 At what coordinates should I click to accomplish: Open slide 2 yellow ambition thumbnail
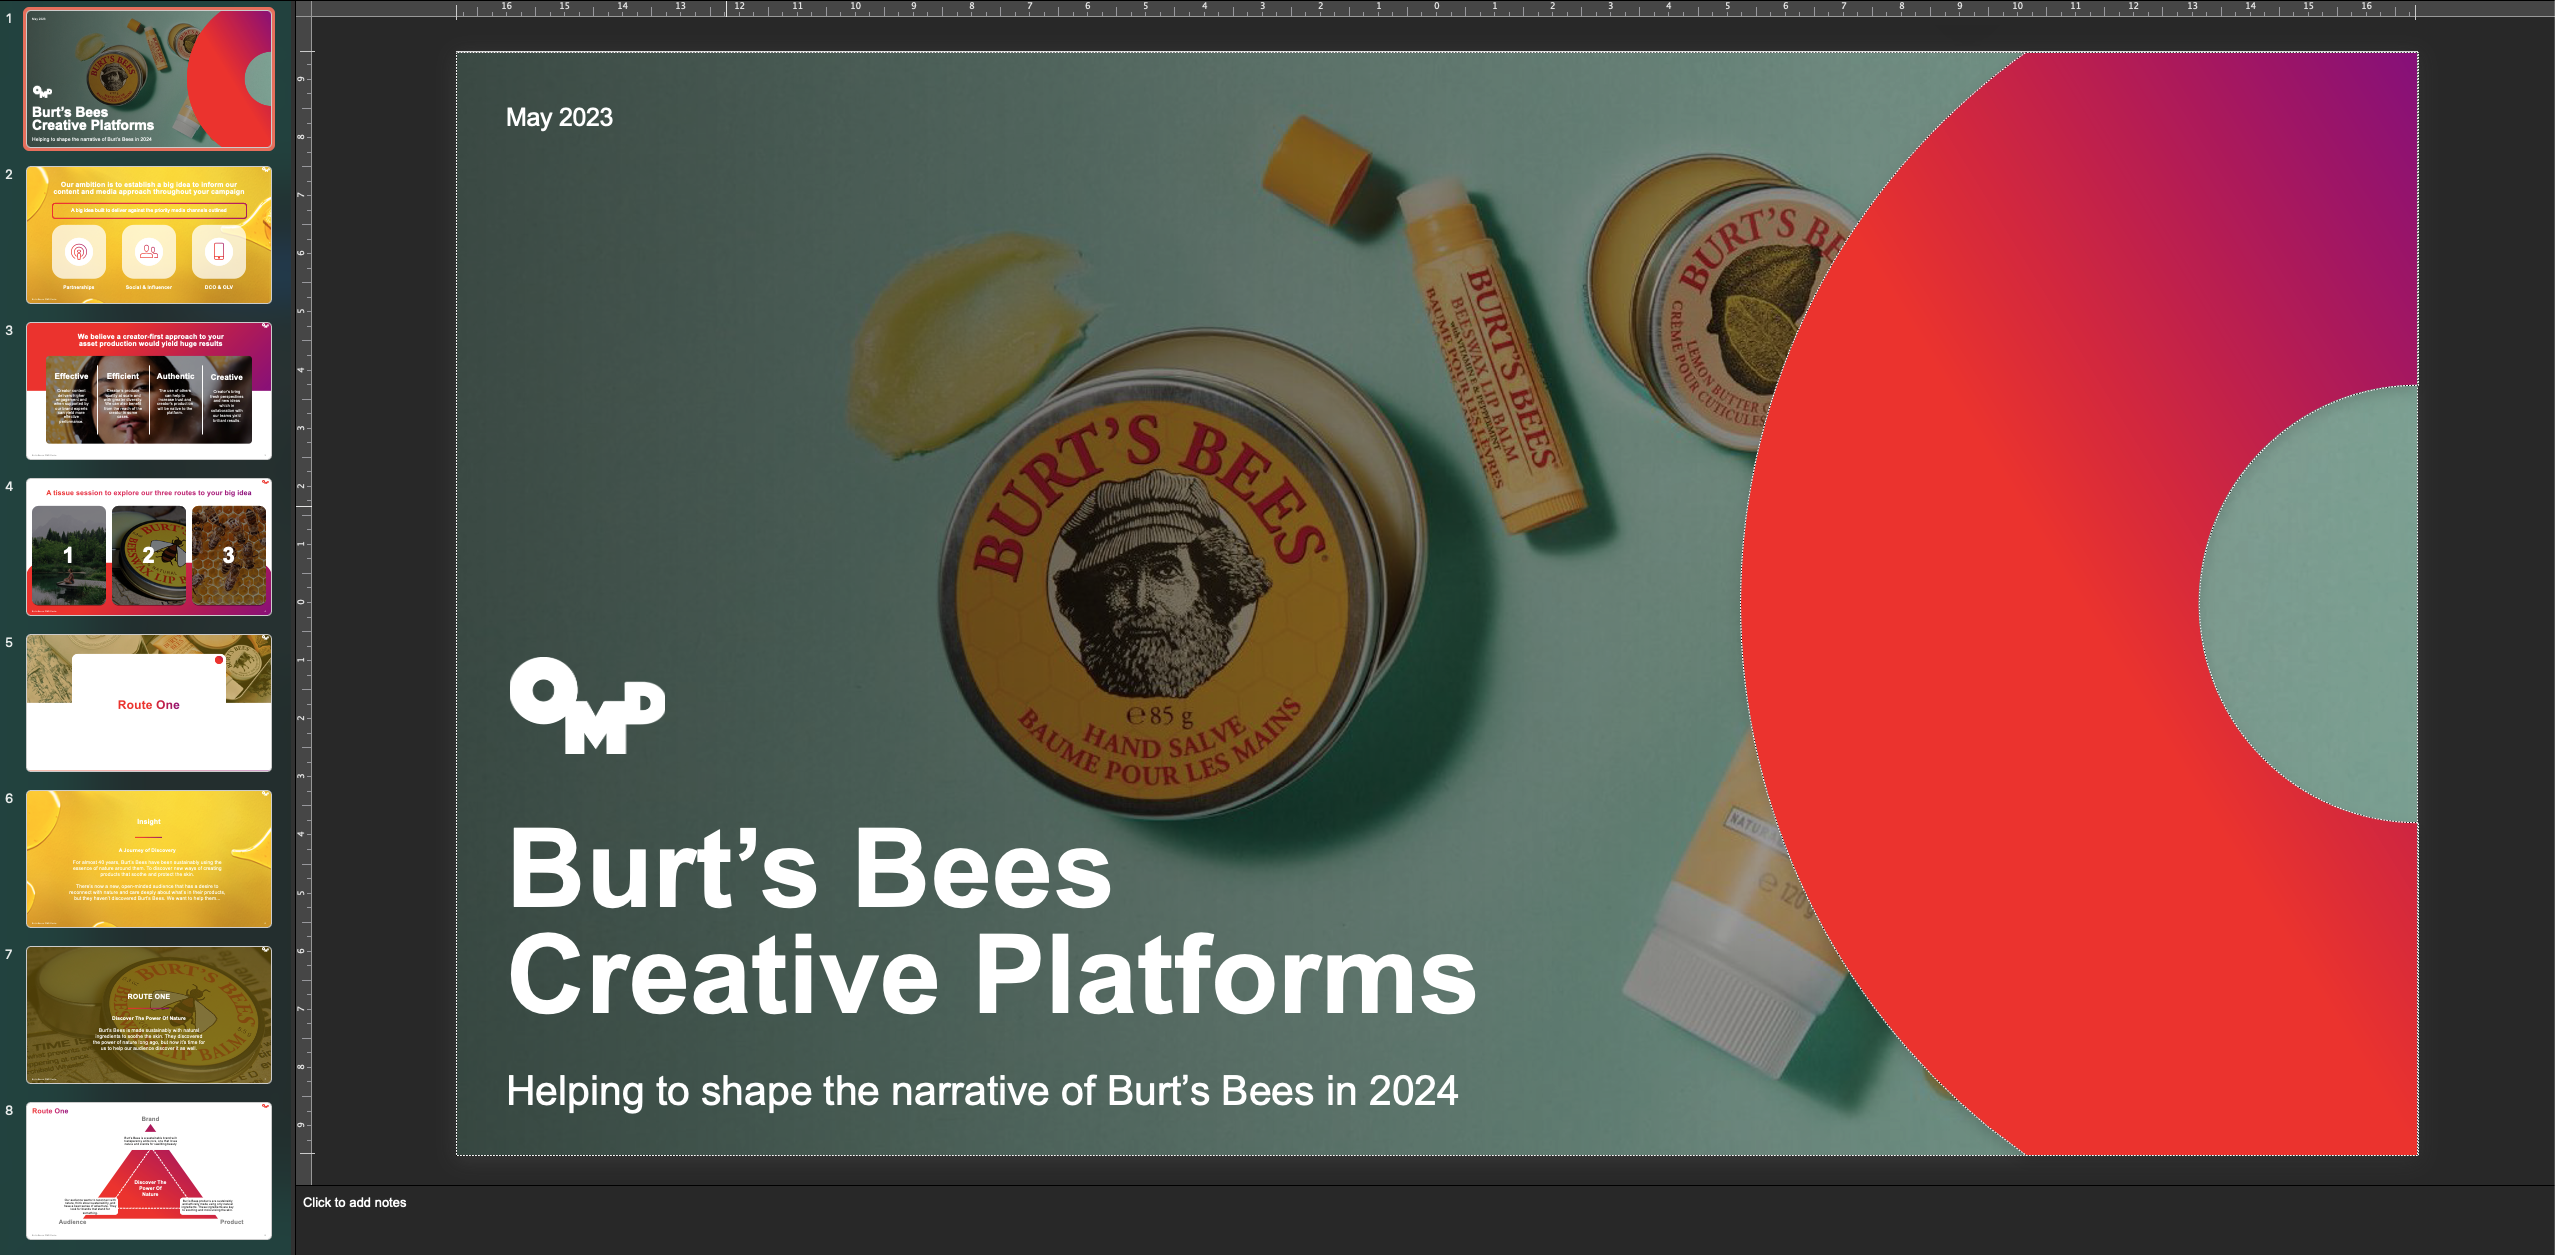149,235
